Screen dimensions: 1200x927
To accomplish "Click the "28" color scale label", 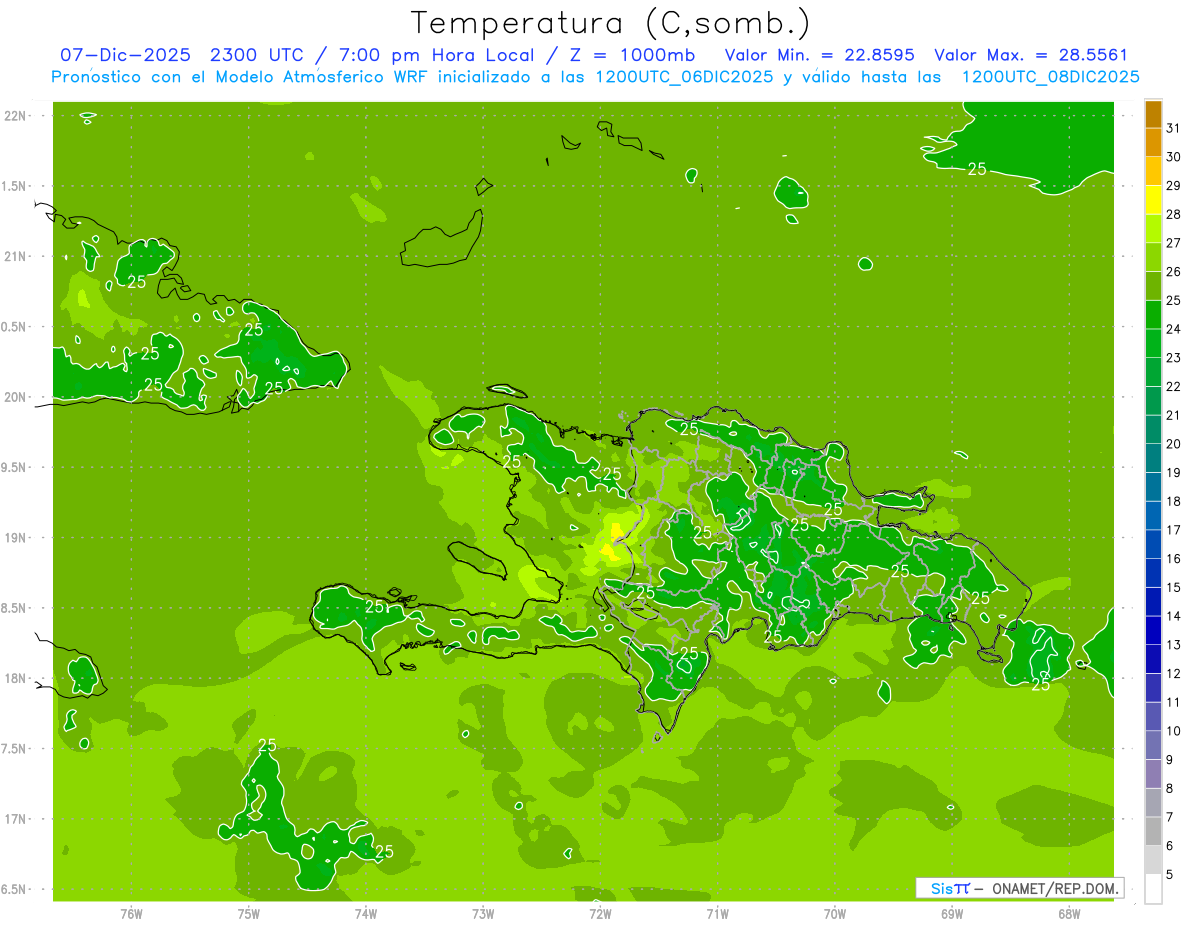I will click(x=1174, y=214).
